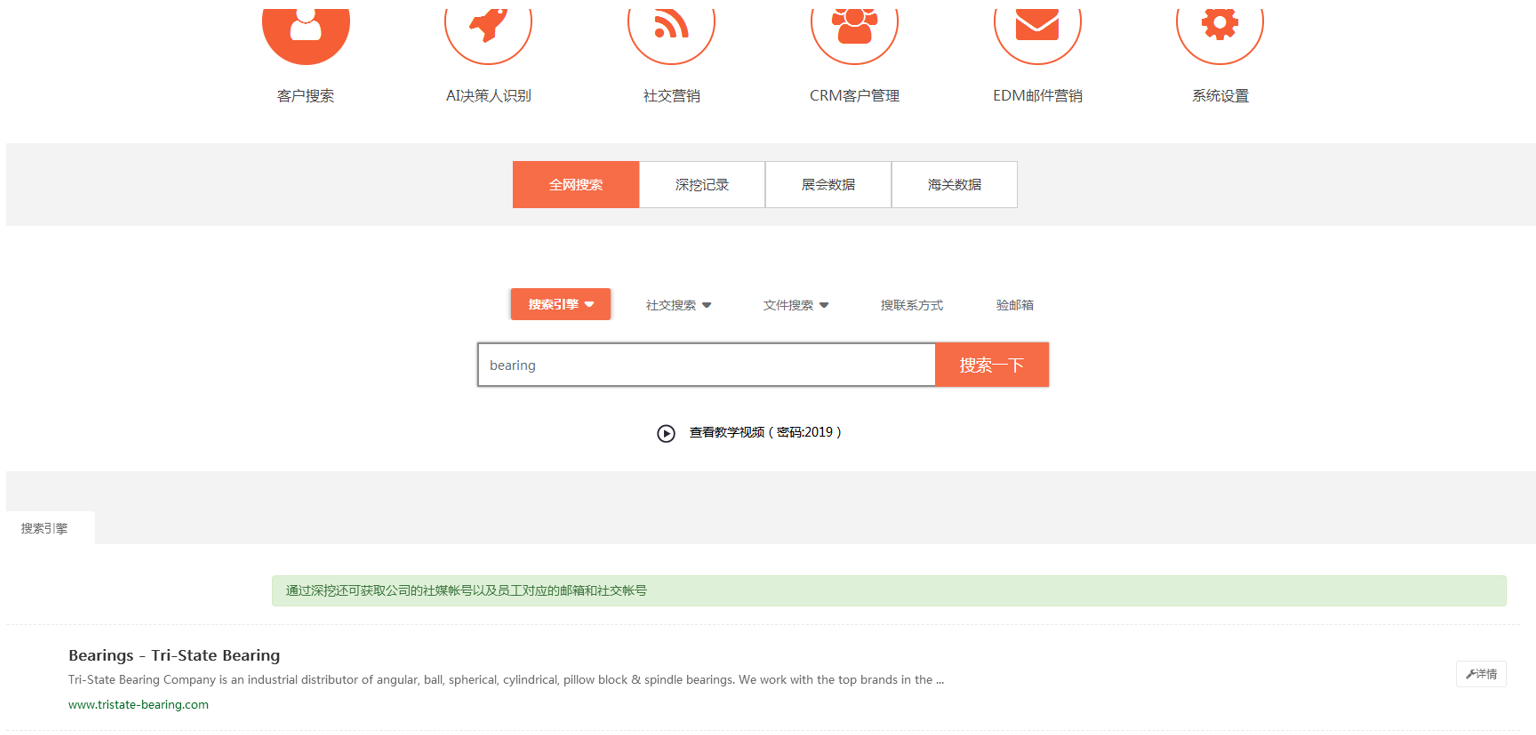Click the AI决策人识别 rocket icon
The height and width of the screenshot is (735, 1536).
click(x=488, y=27)
